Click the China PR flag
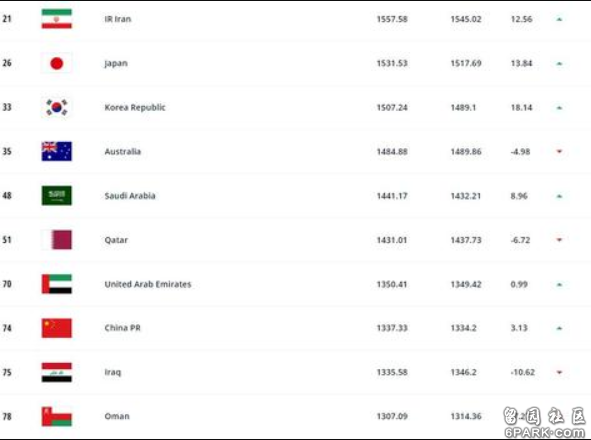The width and height of the screenshot is (591, 440). click(57, 328)
